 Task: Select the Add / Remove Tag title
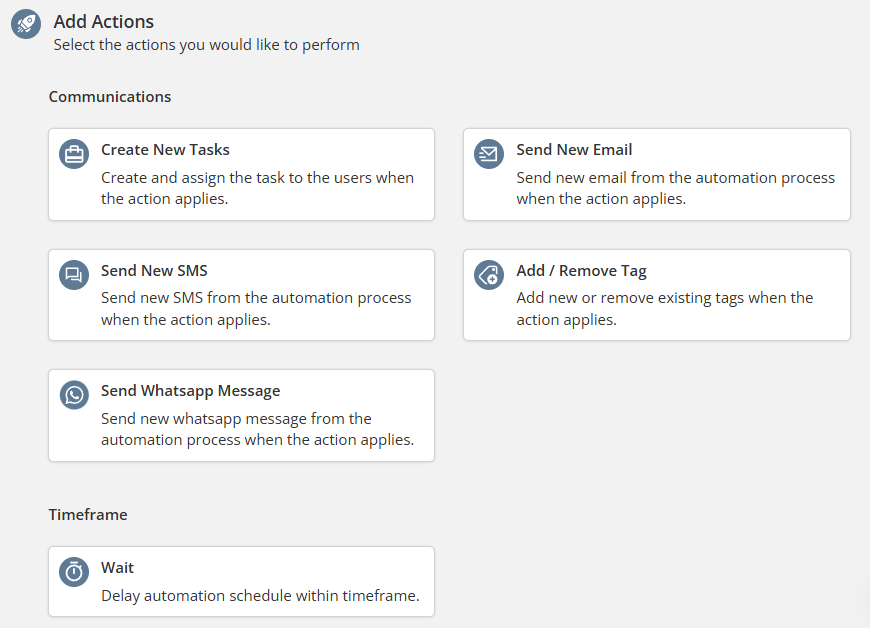[581, 271]
